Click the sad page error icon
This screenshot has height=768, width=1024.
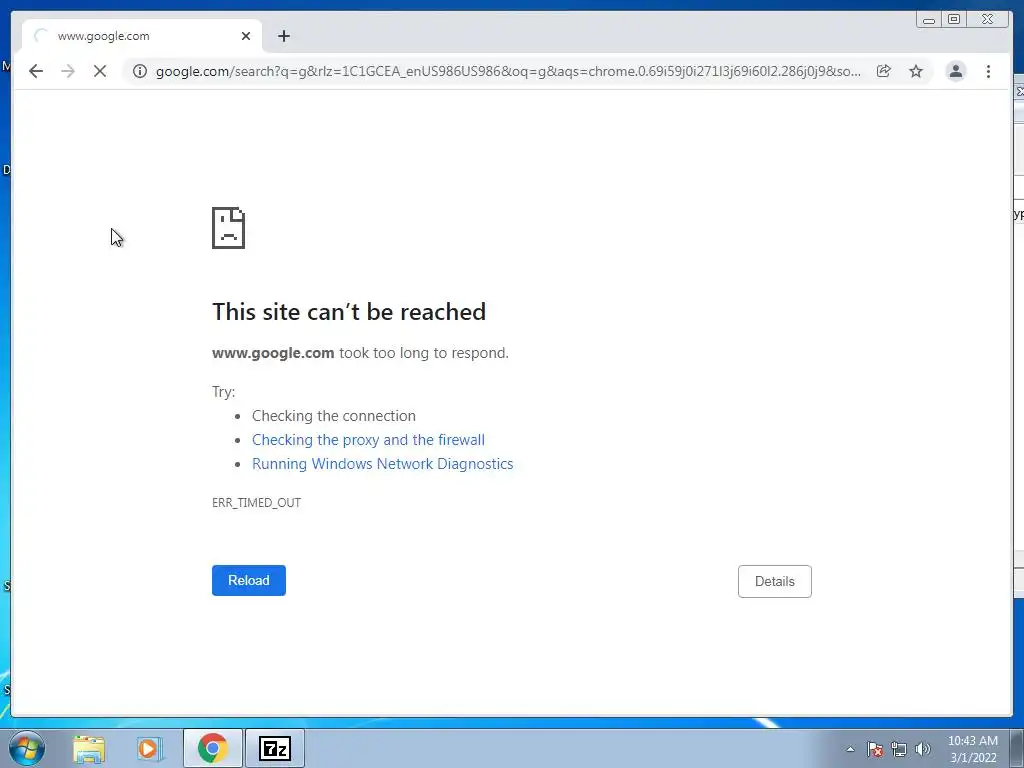229,228
